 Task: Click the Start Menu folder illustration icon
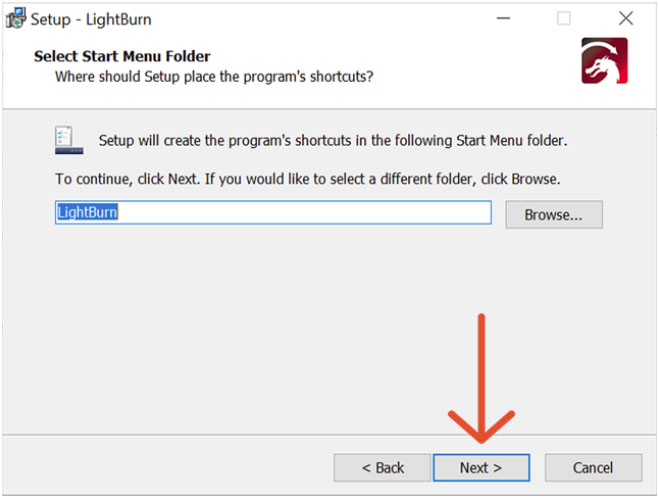[69, 140]
